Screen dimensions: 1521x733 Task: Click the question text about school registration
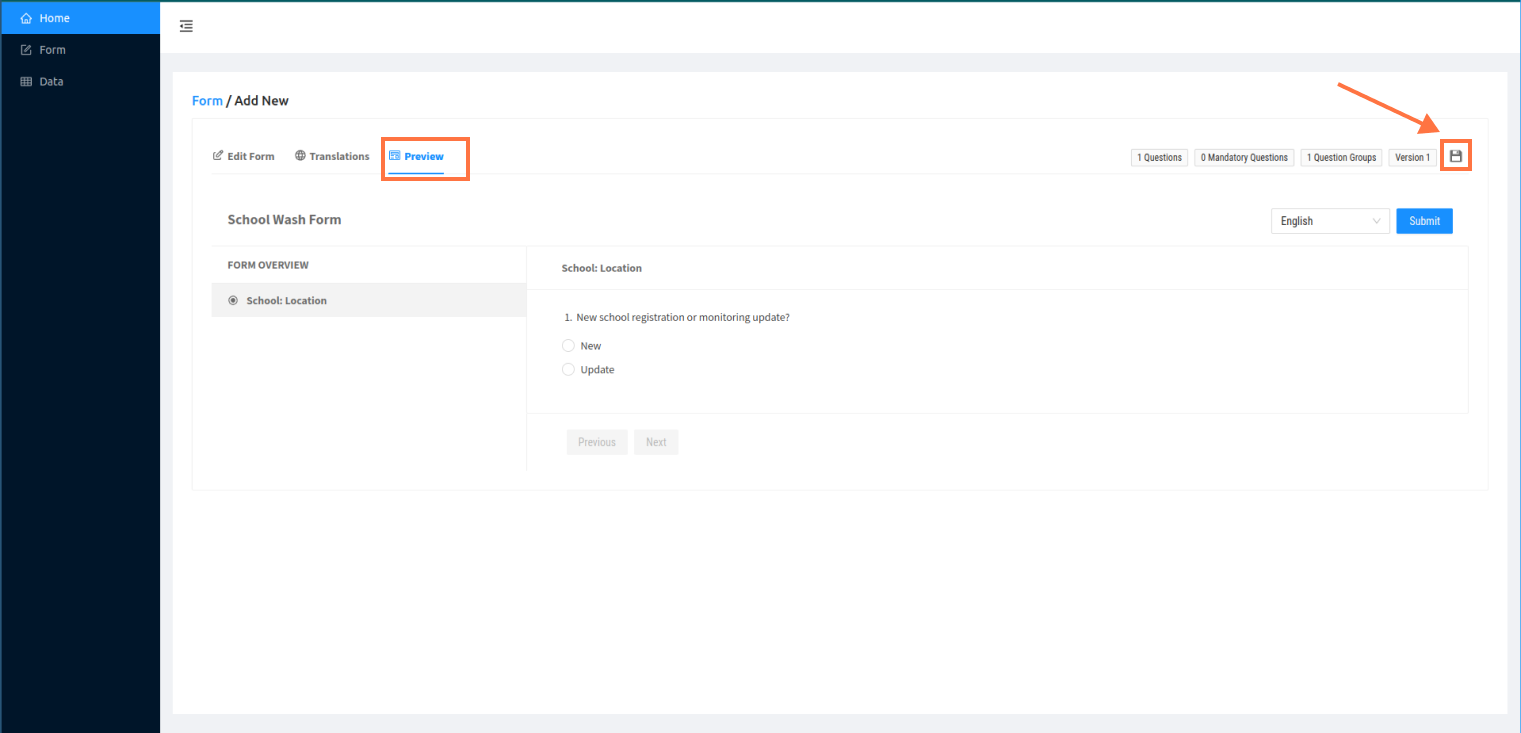click(683, 317)
